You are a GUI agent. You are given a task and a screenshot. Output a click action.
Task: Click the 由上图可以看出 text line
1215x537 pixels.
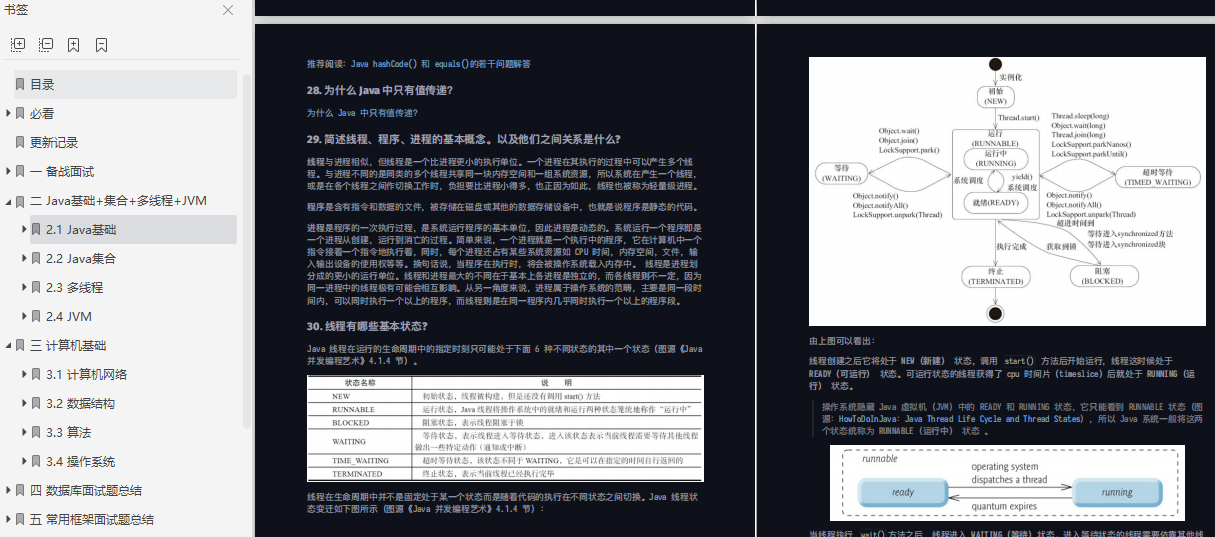pos(840,341)
